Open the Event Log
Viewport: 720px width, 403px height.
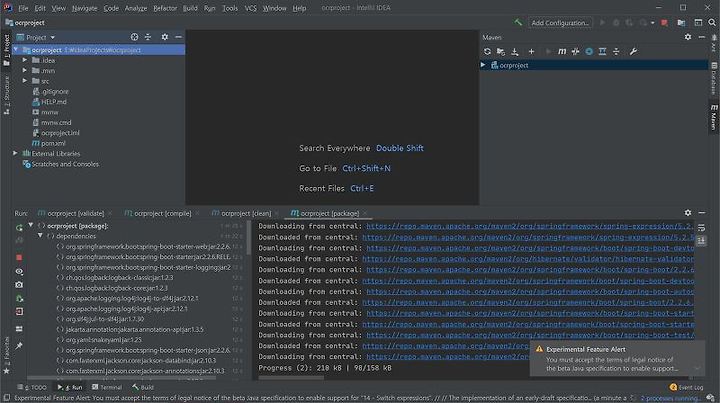point(686,387)
